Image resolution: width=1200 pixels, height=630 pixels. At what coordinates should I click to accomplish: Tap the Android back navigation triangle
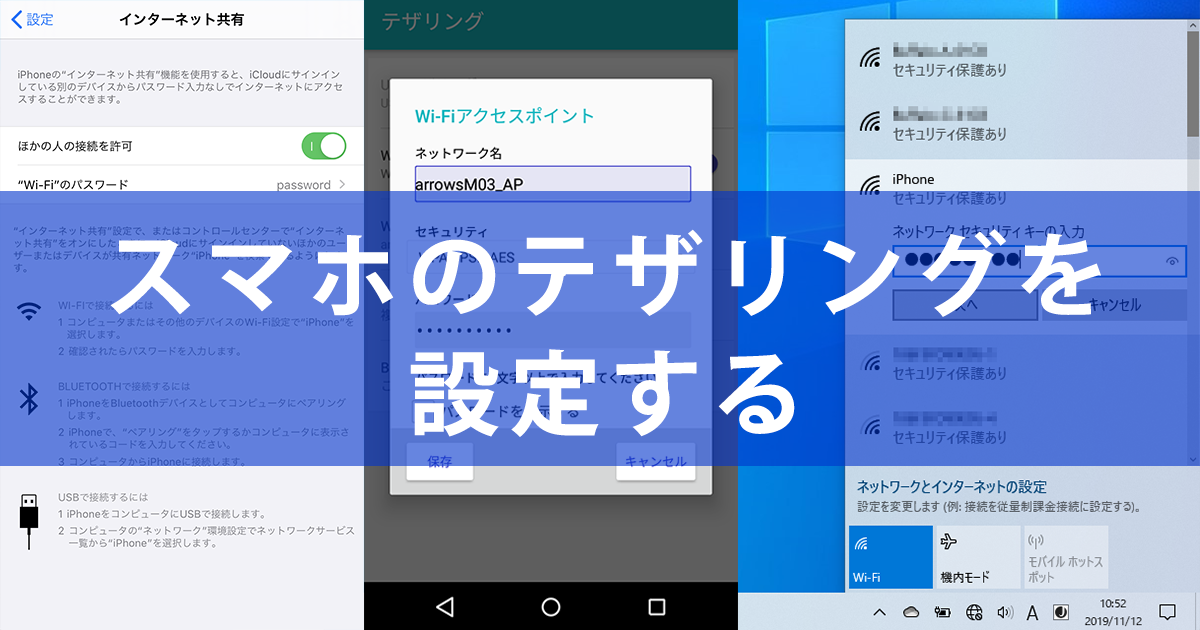tap(445, 606)
